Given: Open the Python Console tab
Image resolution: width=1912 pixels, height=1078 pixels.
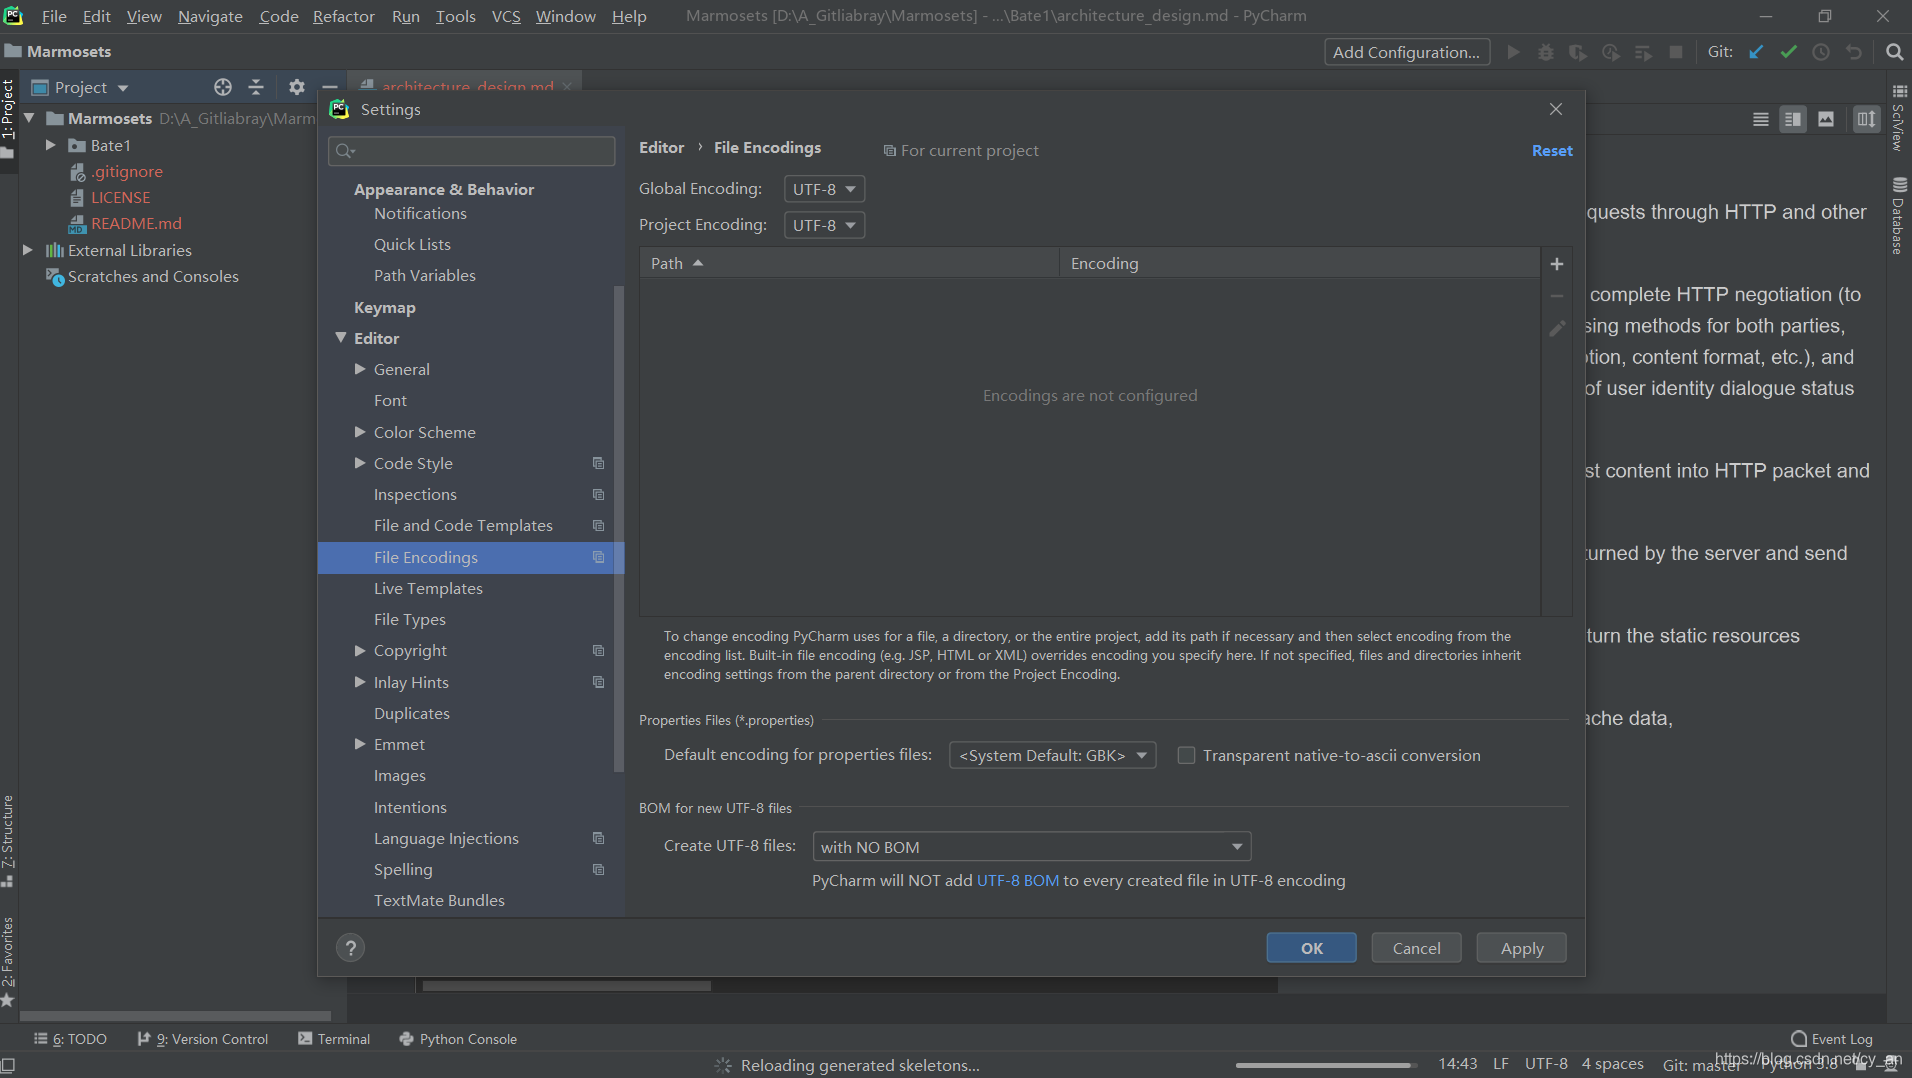Looking at the screenshot, I should tap(458, 1039).
